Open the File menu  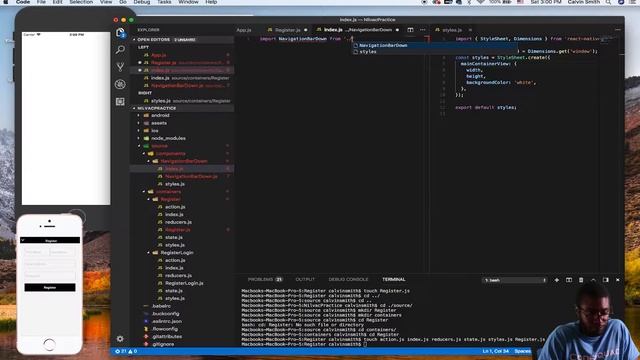coord(41,2)
